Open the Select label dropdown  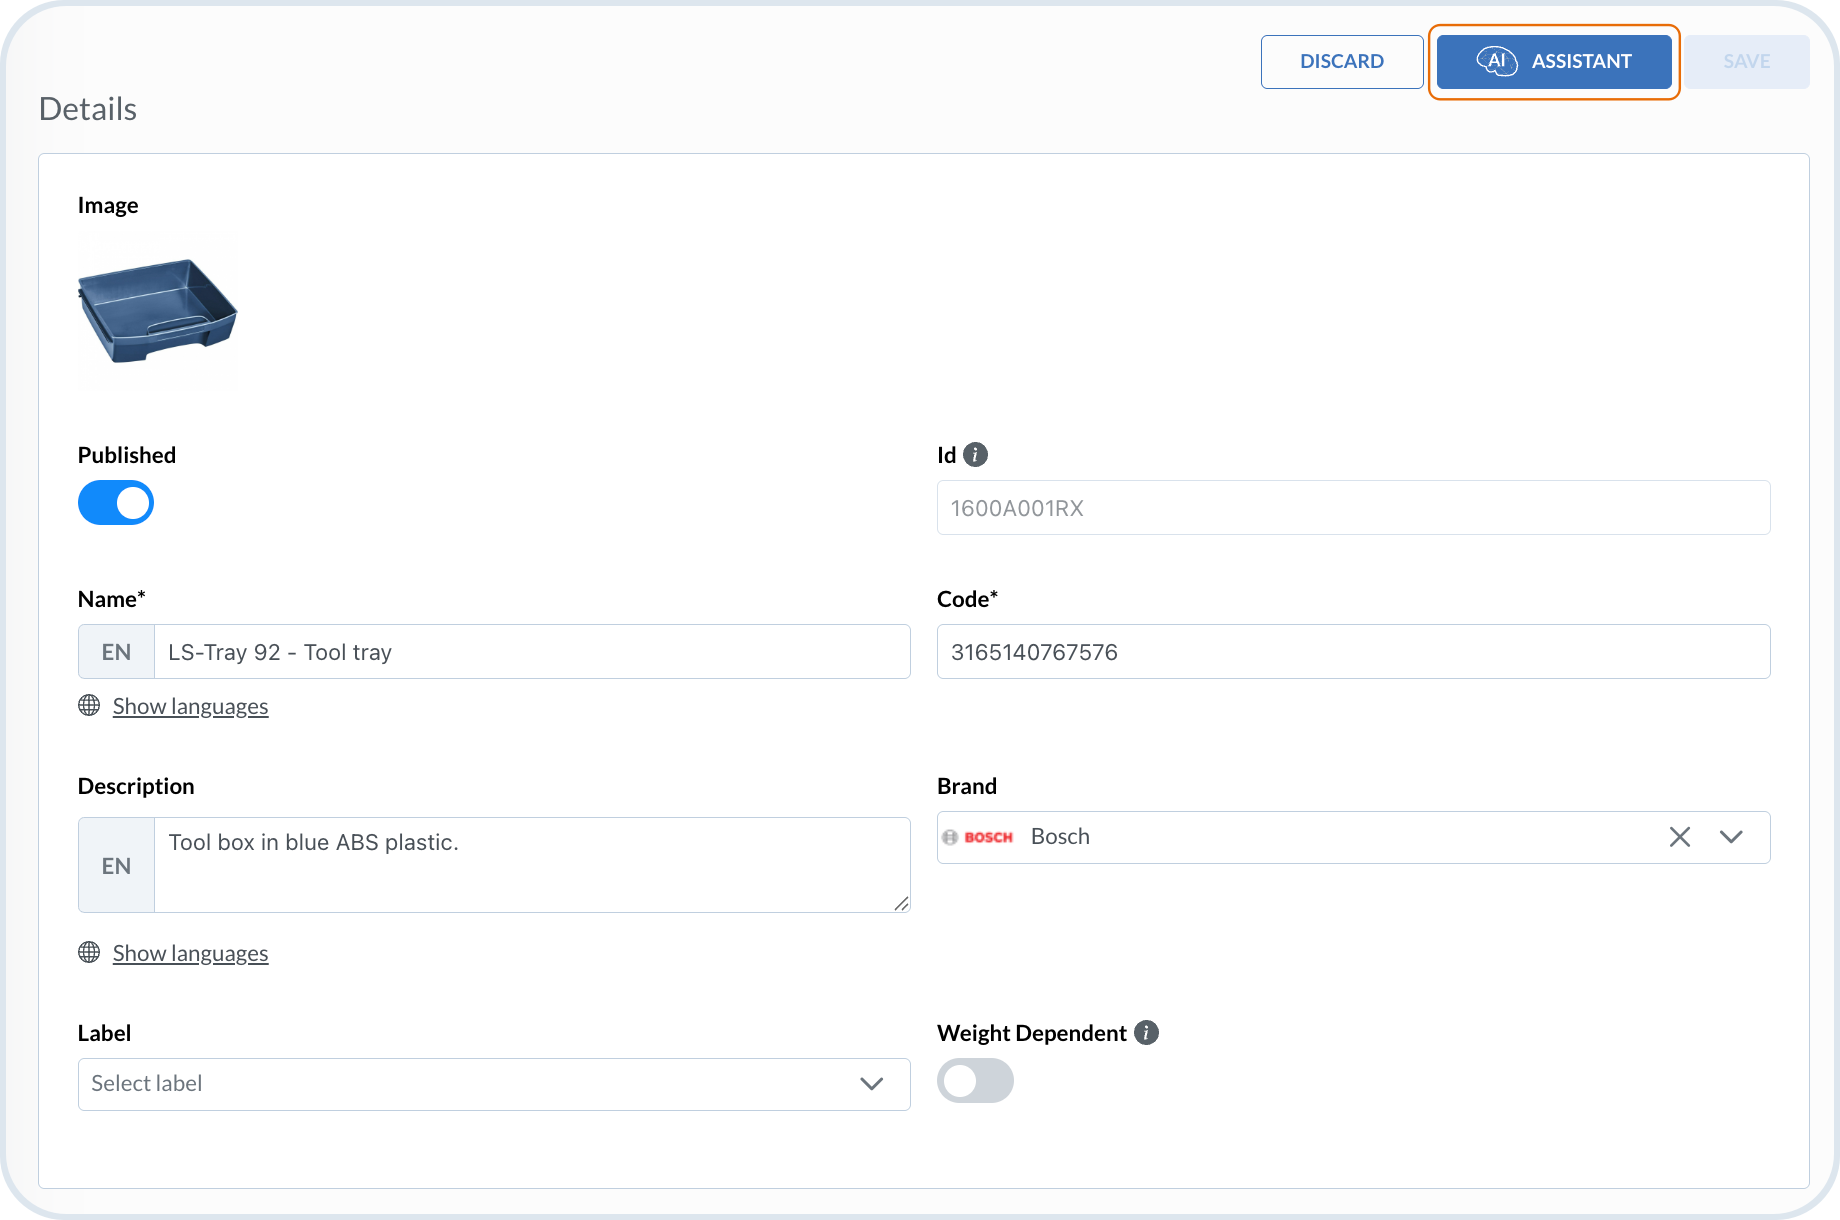click(494, 1084)
